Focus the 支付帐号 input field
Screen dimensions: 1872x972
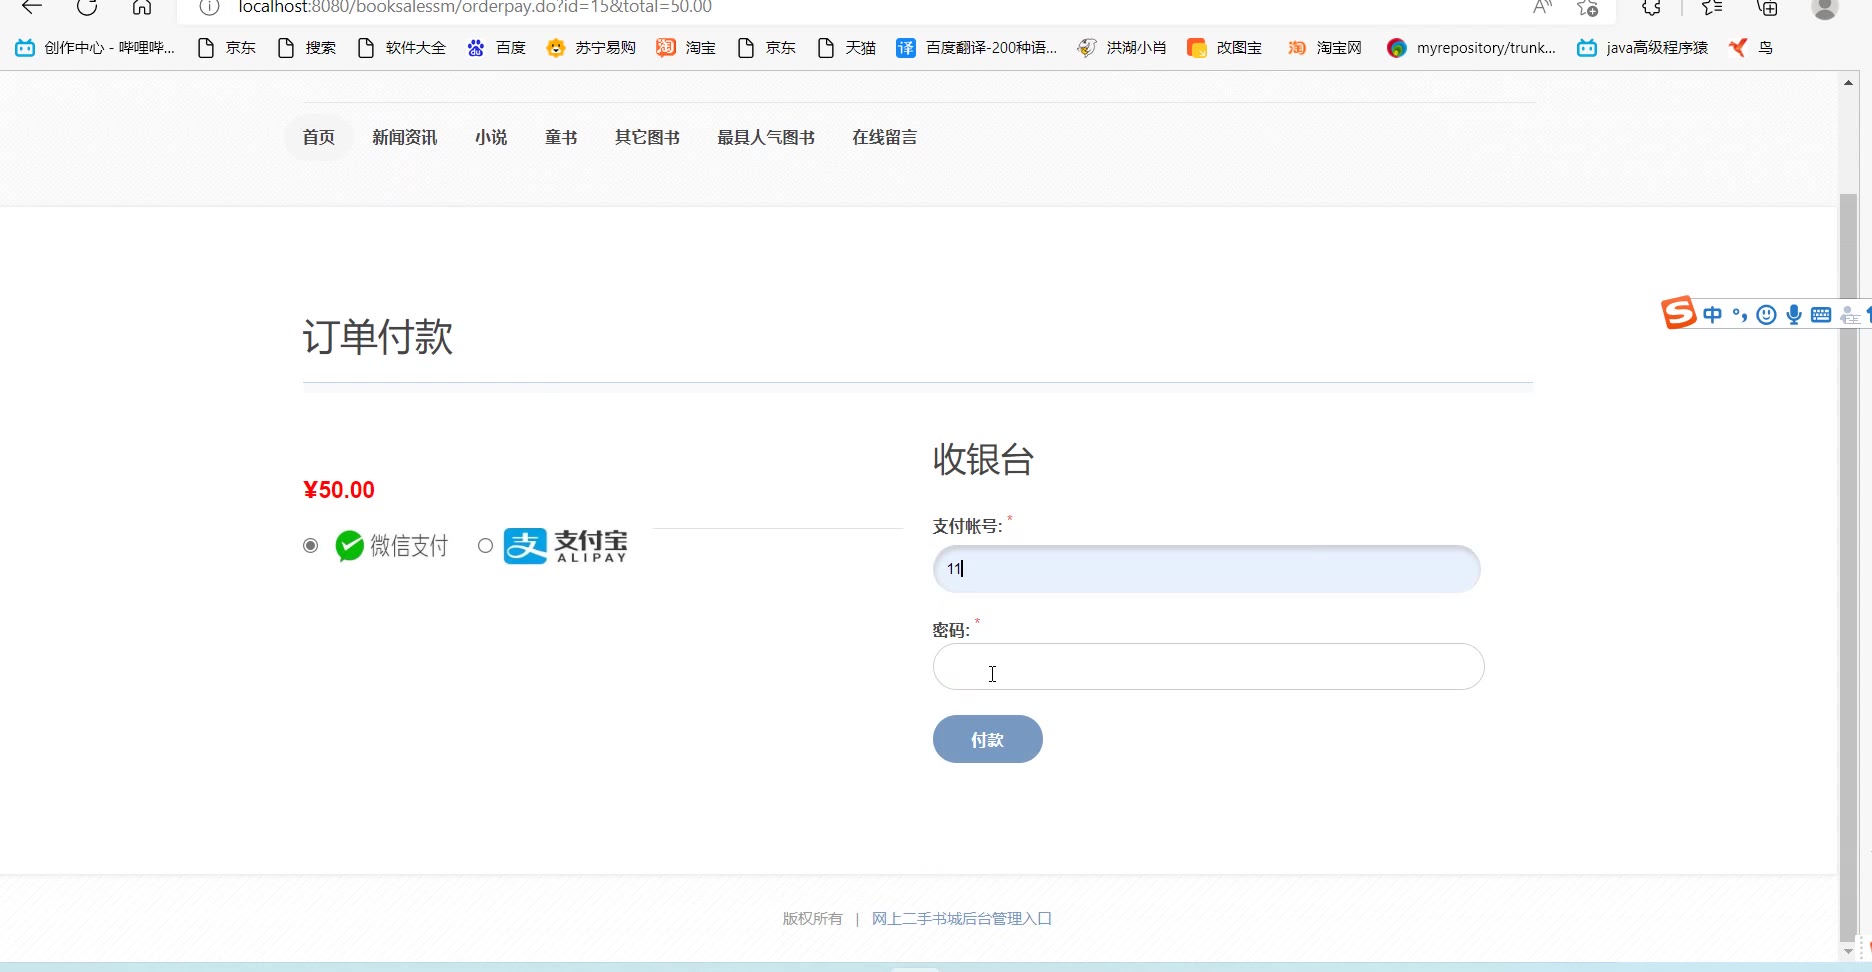click(x=1207, y=569)
